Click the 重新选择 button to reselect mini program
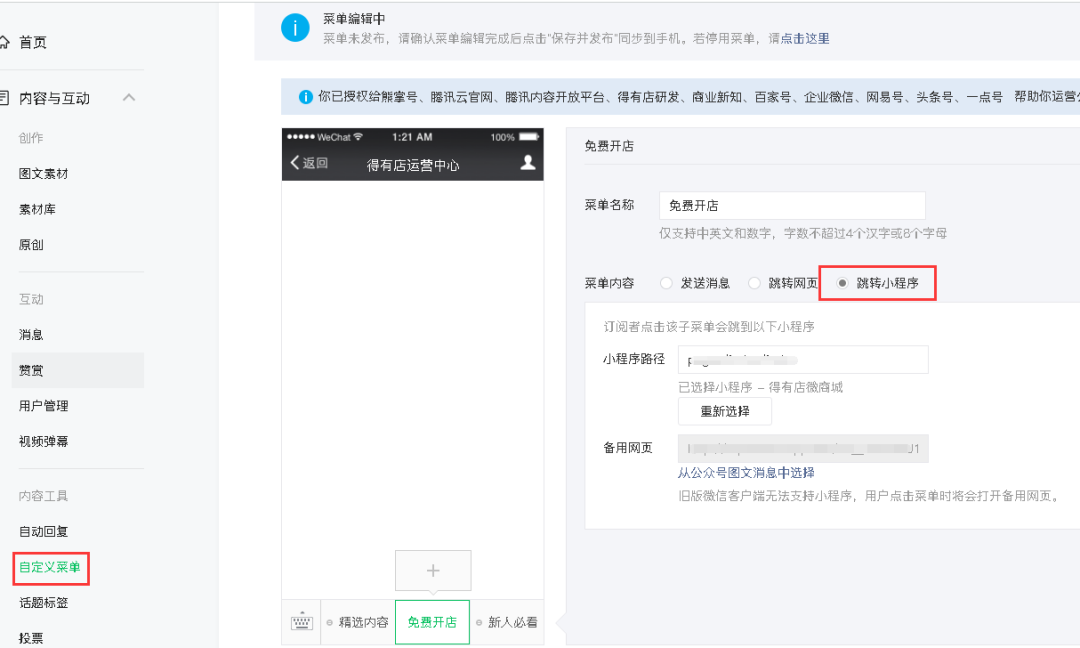The height and width of the screenshot is (648, 1080). pos(724,411)
